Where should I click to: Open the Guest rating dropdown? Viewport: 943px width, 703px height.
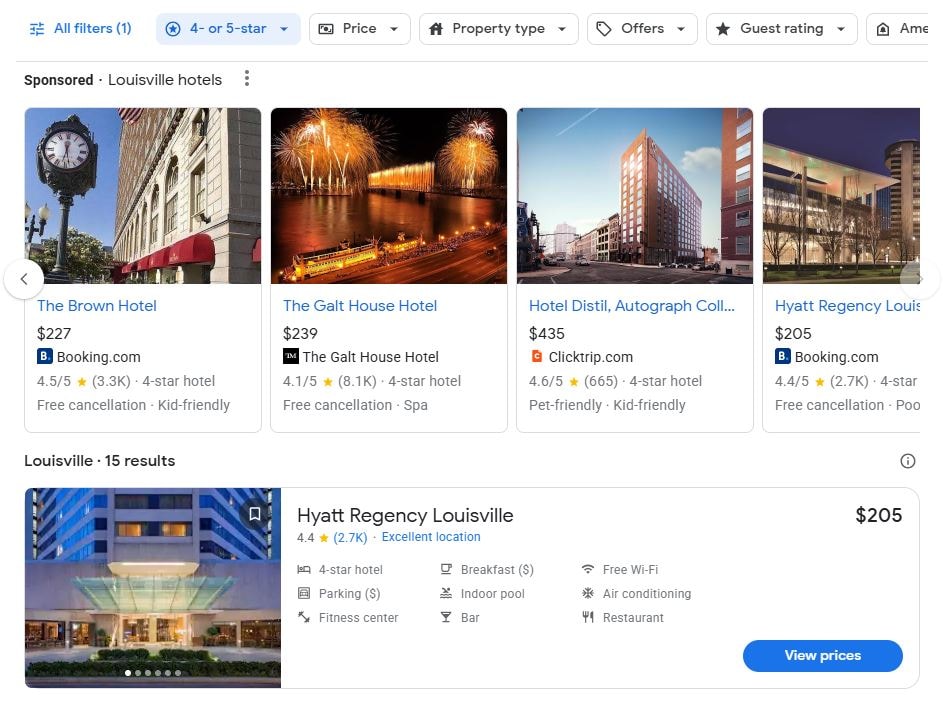pos(782,28)
